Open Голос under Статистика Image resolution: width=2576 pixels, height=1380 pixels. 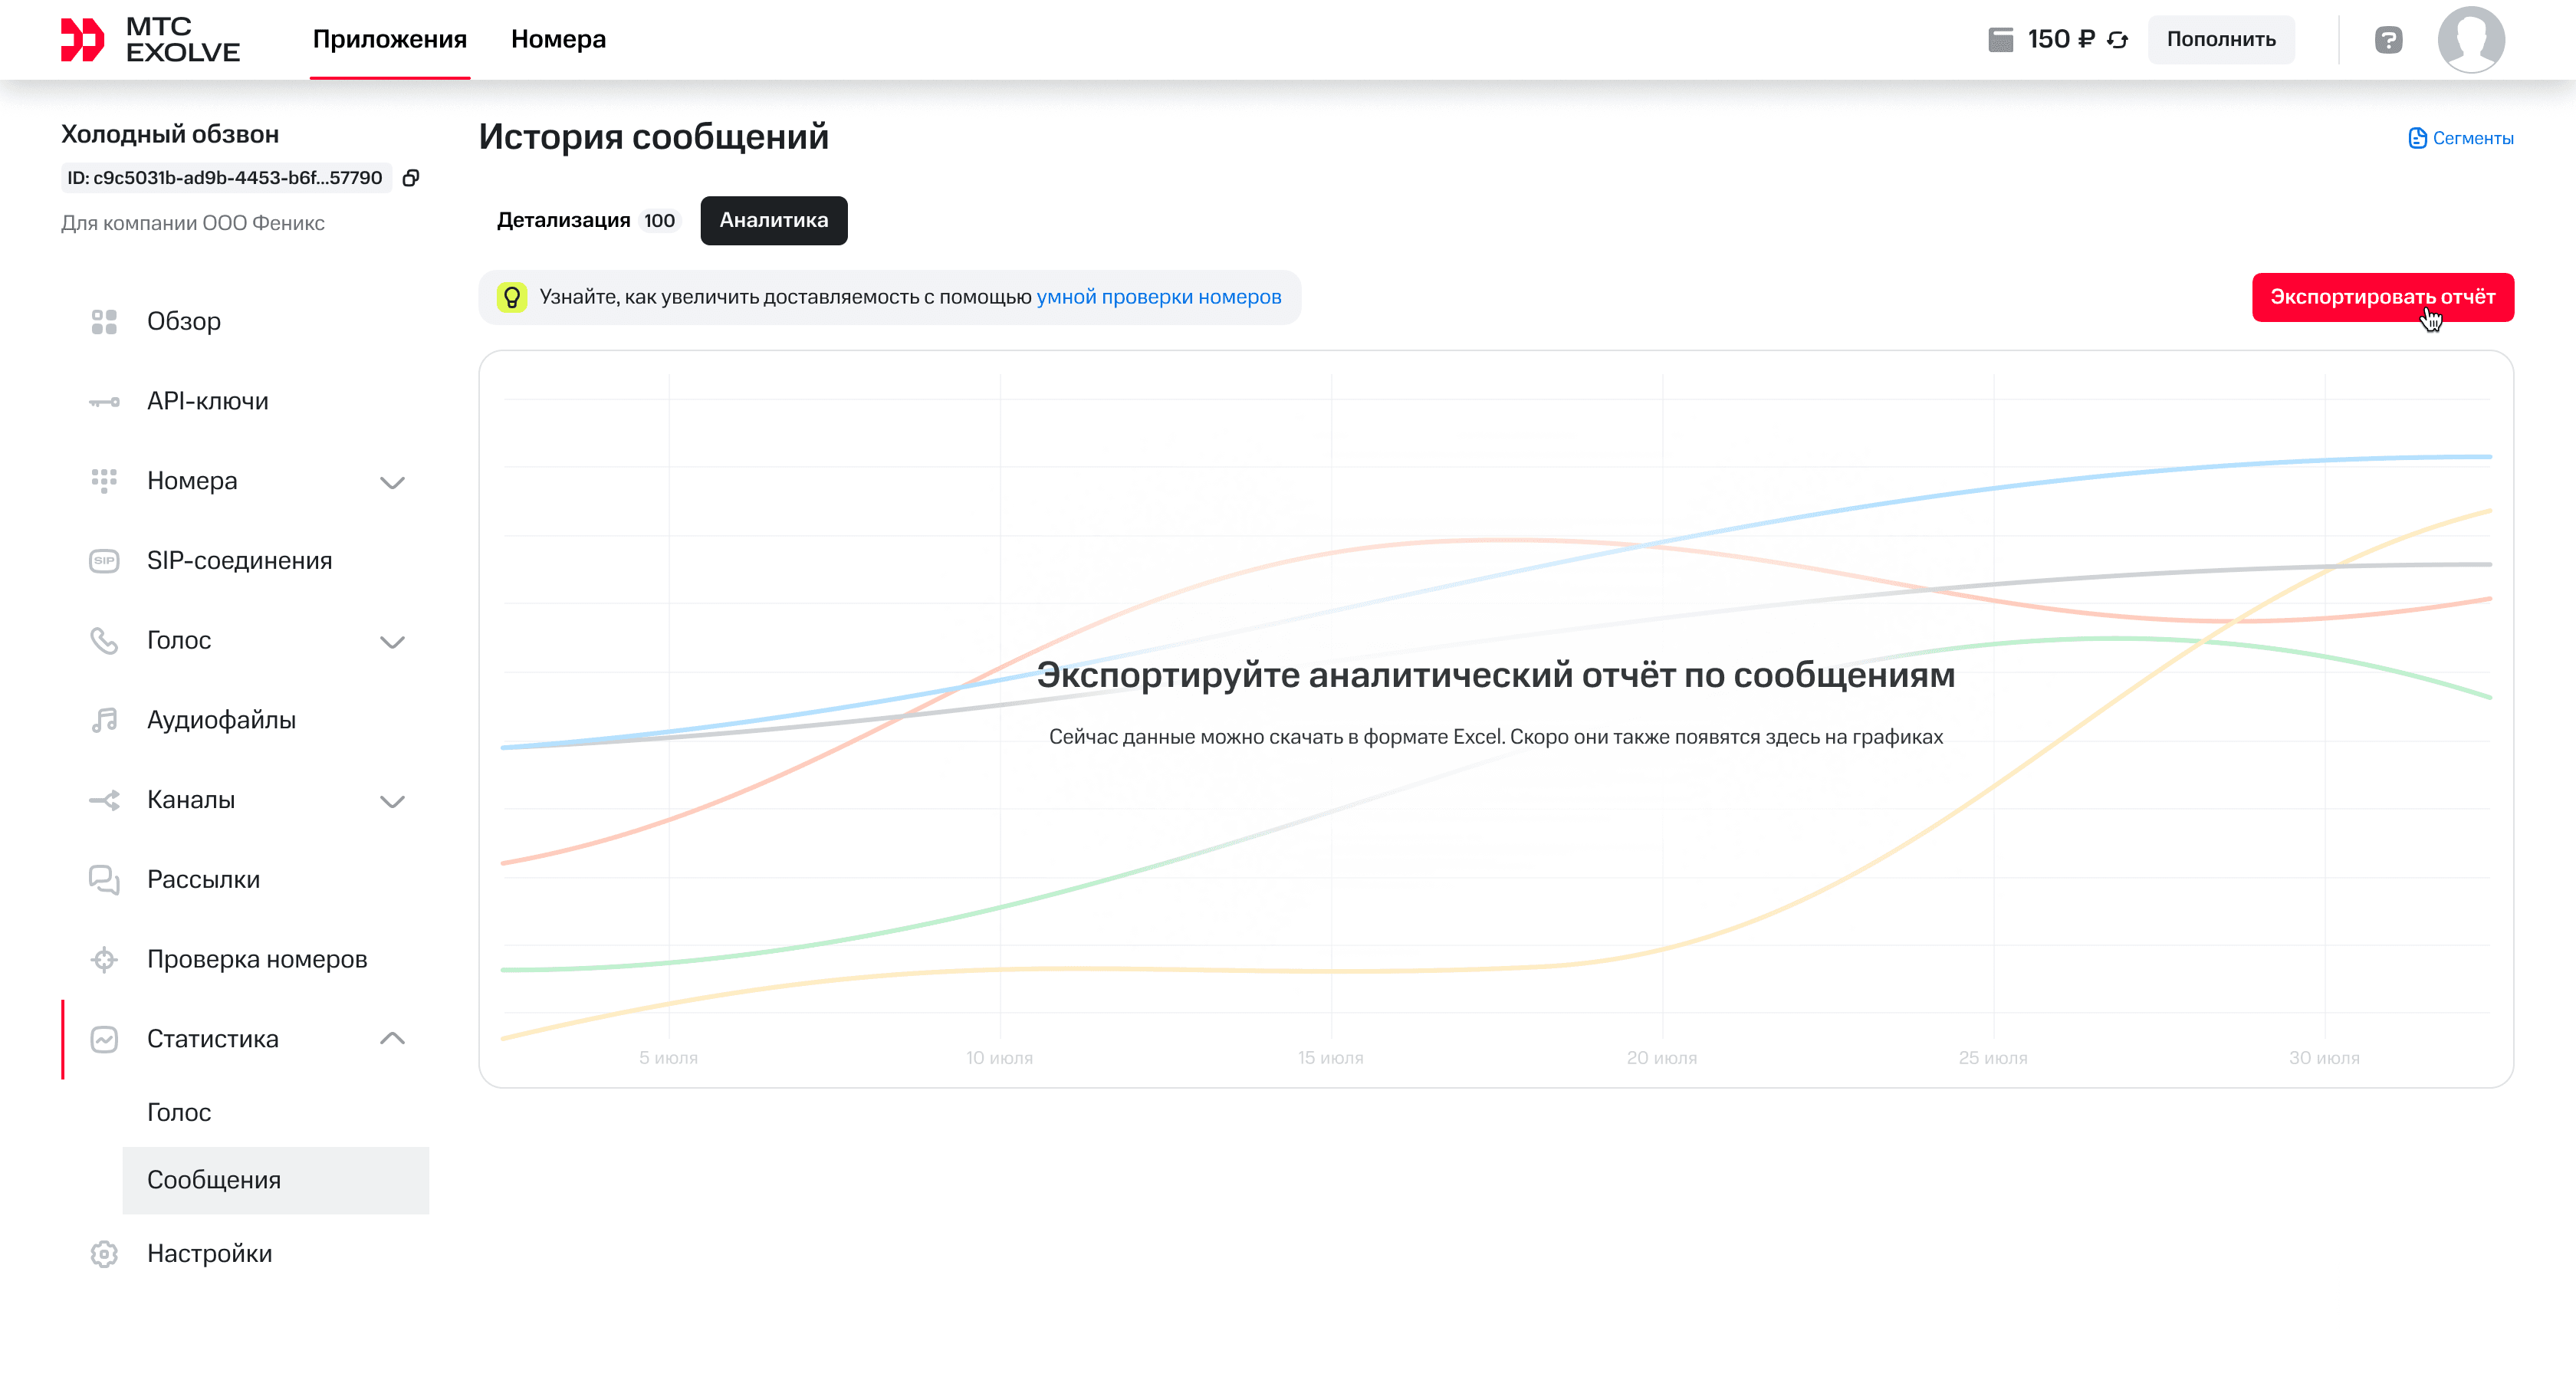coord(179,1113)
